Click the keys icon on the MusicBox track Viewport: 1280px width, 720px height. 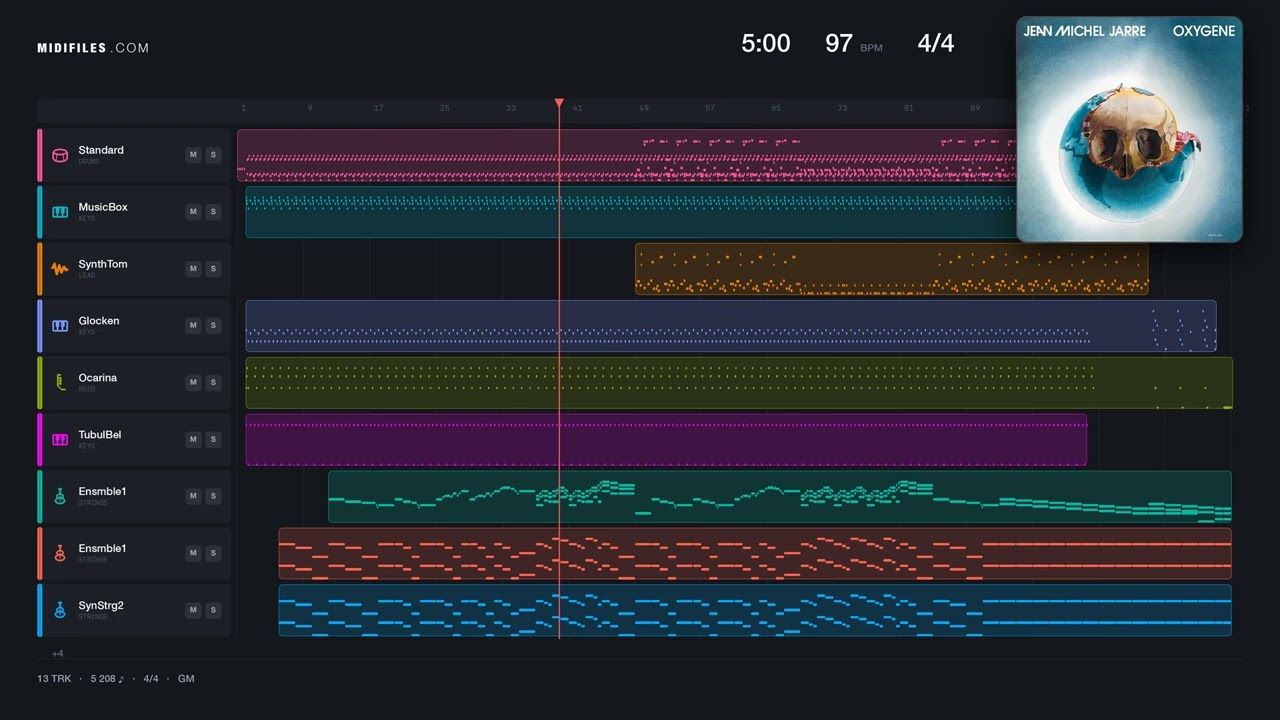[60, 212]
